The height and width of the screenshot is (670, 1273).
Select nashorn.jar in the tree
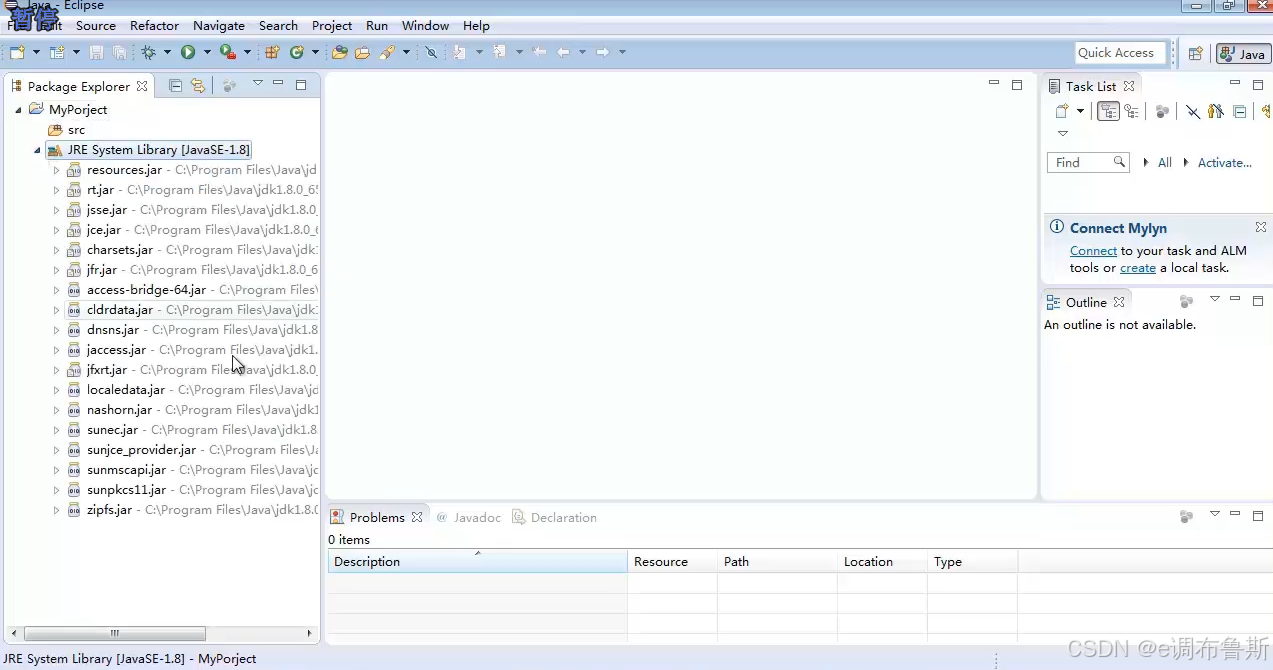click(x=119, y=410)
